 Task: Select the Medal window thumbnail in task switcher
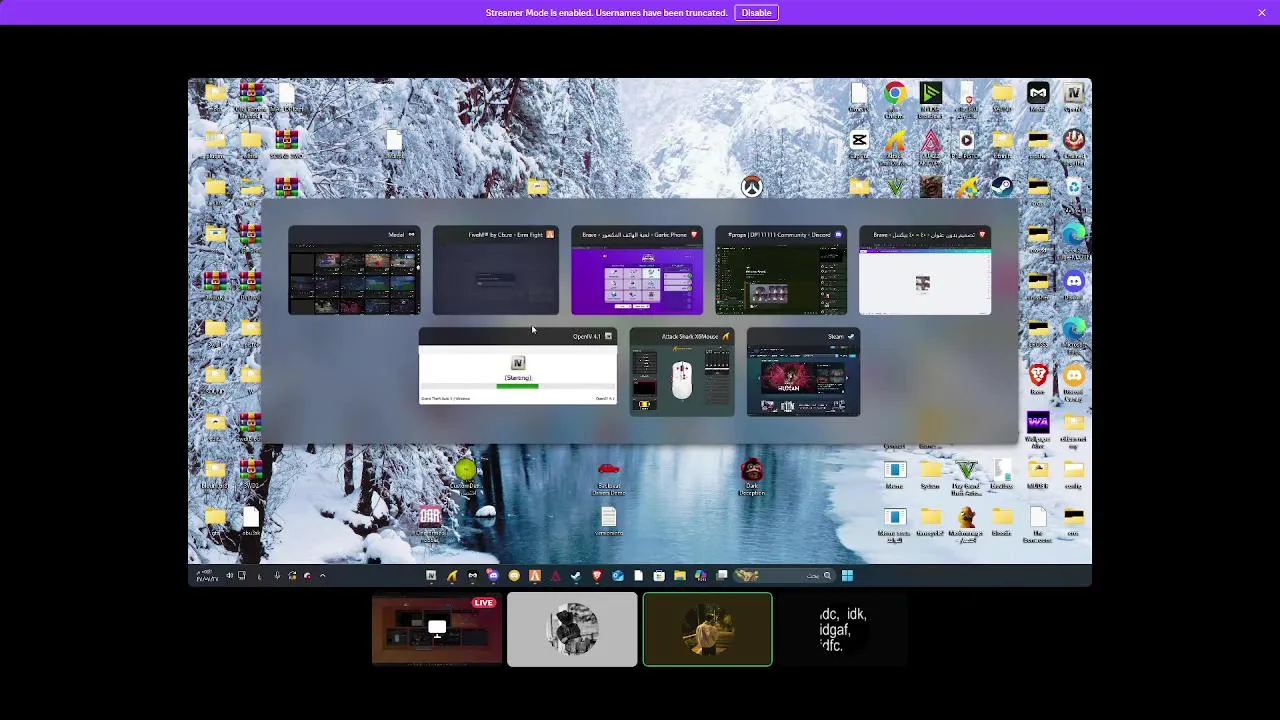click(354, 271)
